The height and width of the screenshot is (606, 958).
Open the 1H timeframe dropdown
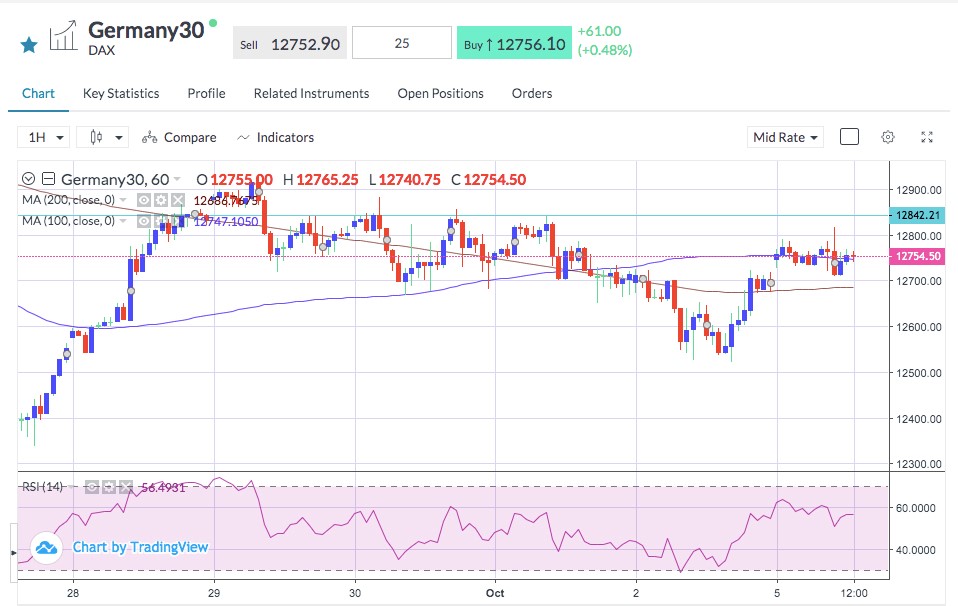pyautogui.click(x=44, y=137)
